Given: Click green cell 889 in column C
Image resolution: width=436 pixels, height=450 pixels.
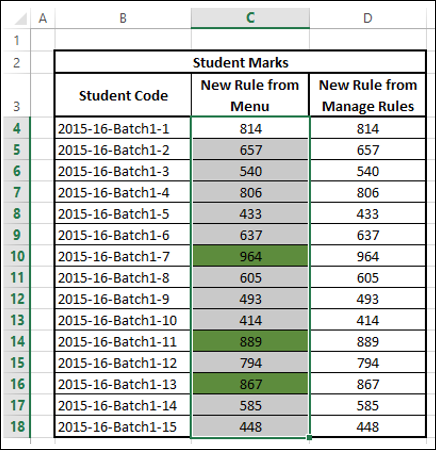Looking at the screenshot, I should (x=250, y=342).
